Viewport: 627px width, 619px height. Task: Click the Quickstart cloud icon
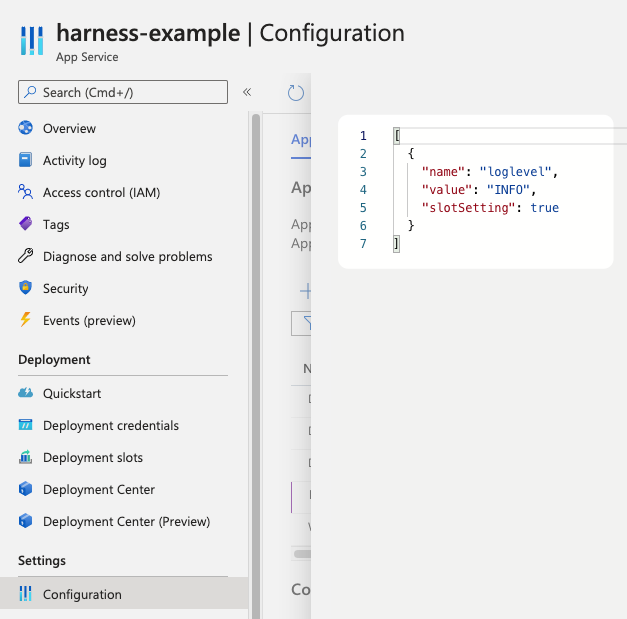coord(26,393)
